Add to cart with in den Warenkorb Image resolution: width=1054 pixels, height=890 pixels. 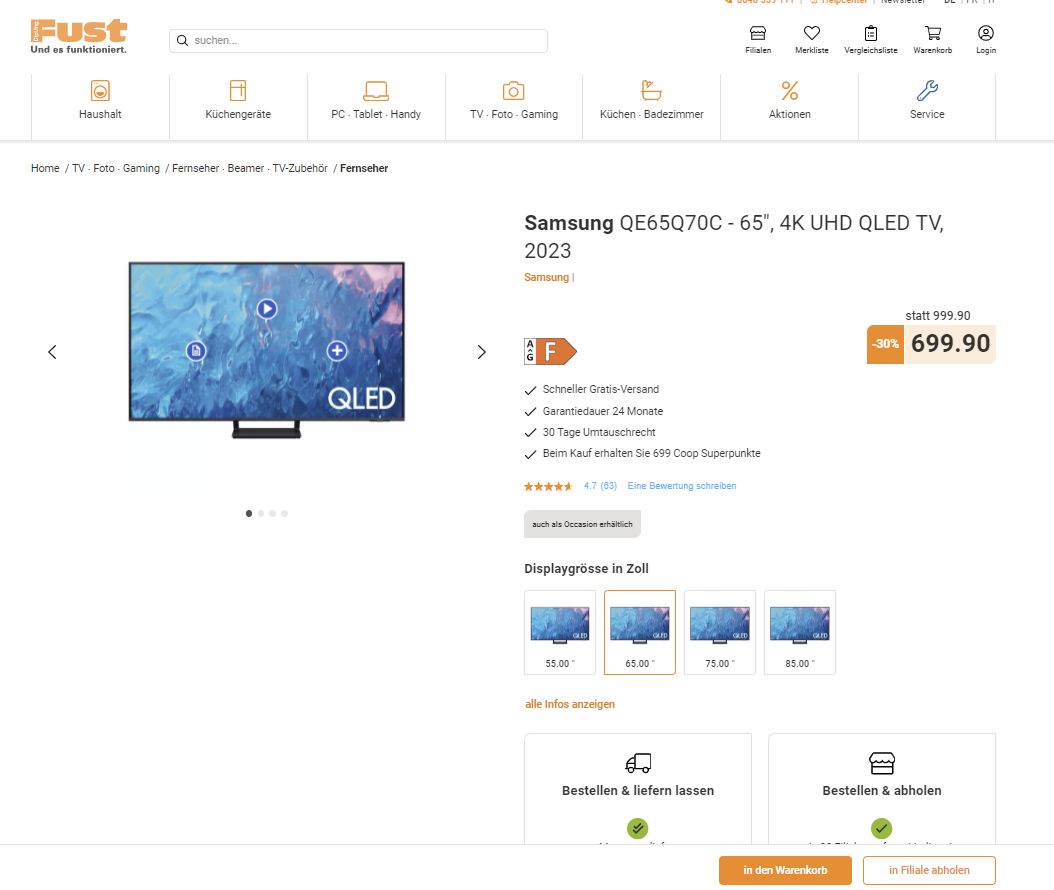tap(785, 870)
